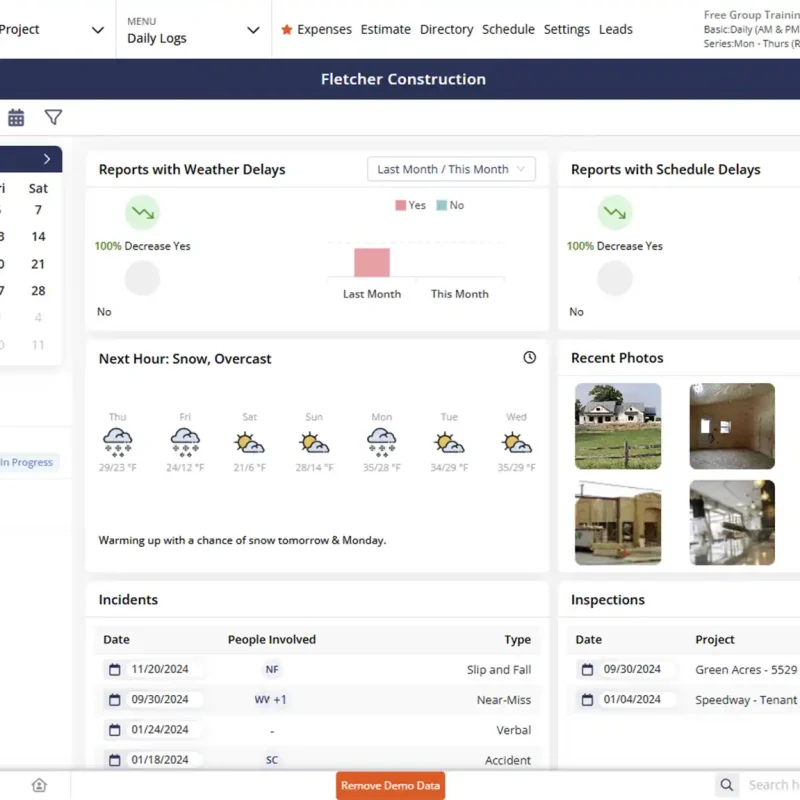Open the storefront building photo thumbnail
The image size is (800, 800).
(618, 522)
